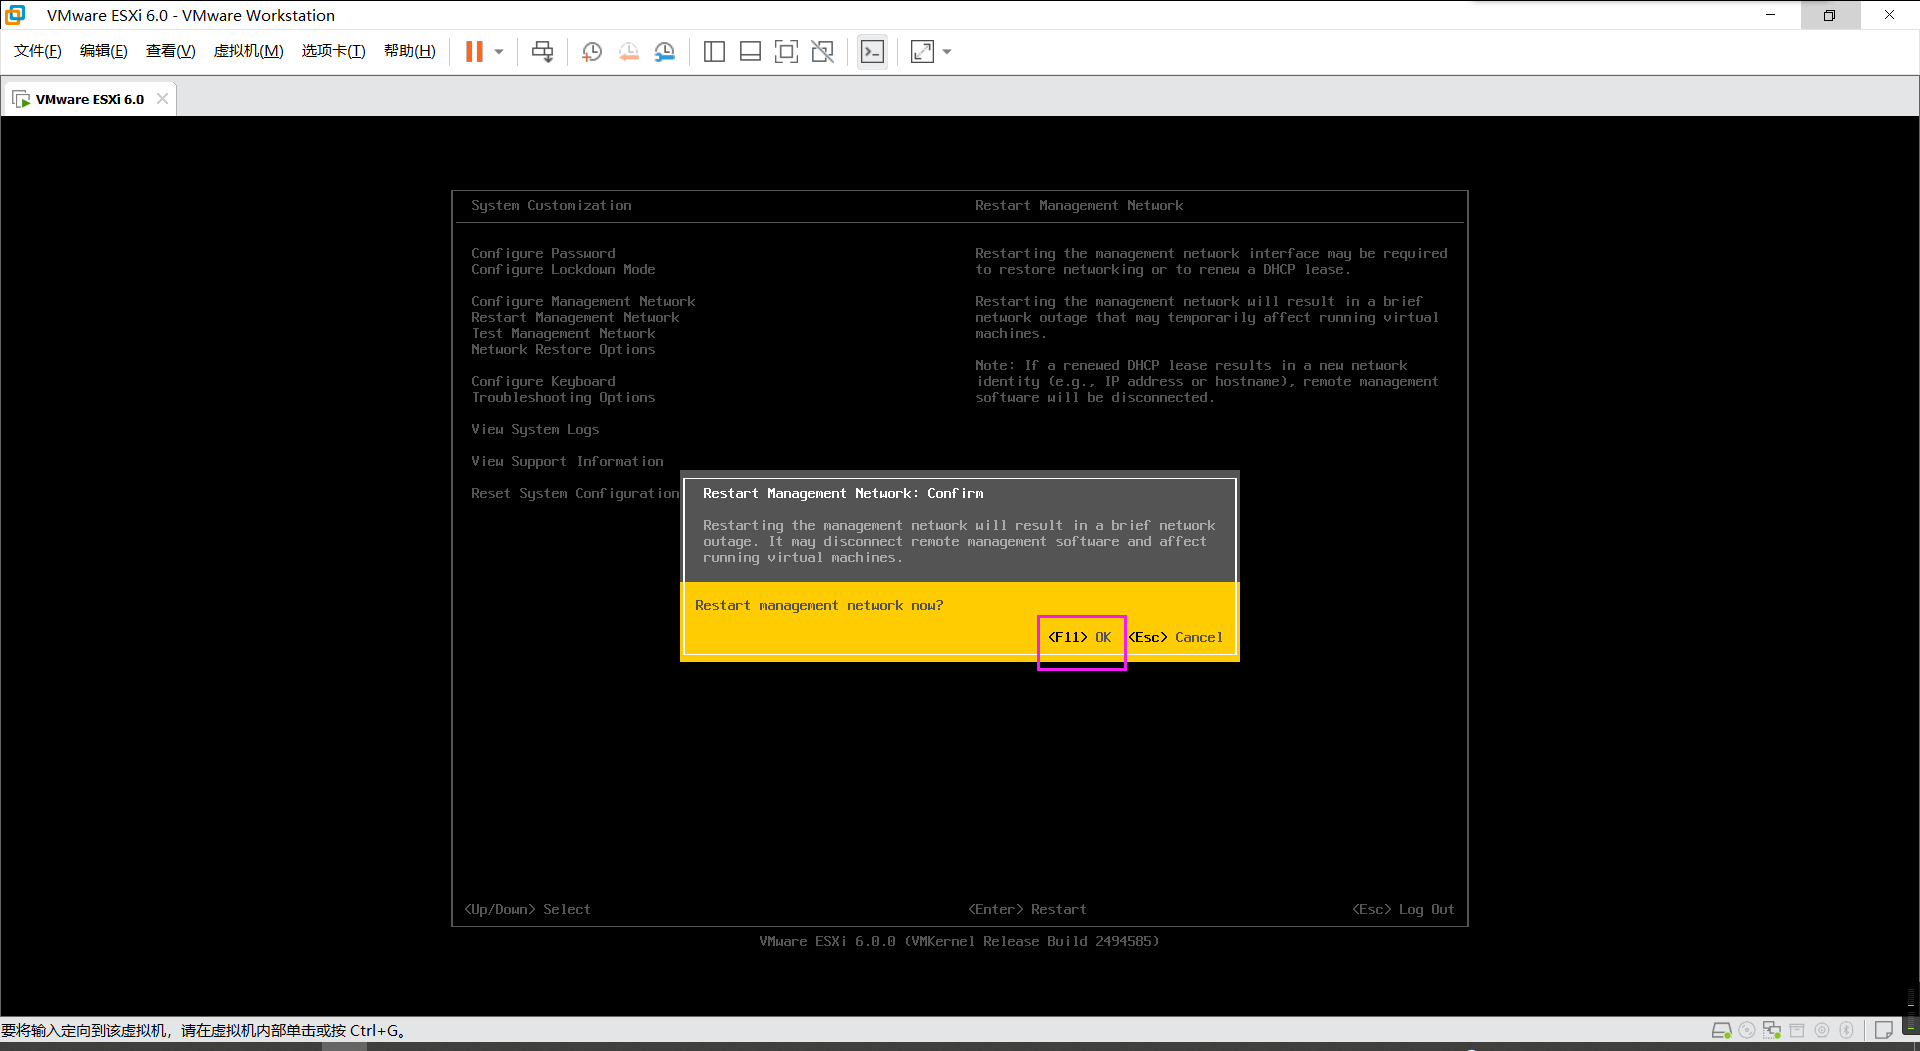Toggle the thumbnail bar view
1920x1051 pixels.
(750, 52)
